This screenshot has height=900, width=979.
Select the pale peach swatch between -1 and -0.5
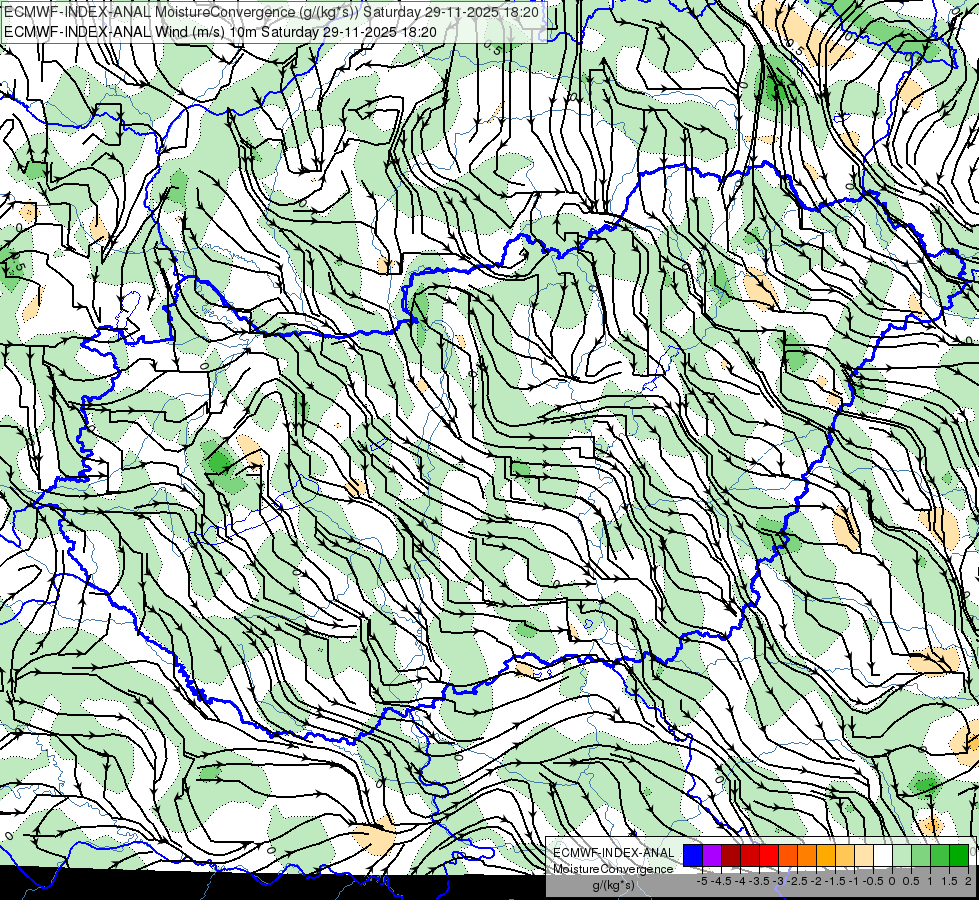(864, 856)
